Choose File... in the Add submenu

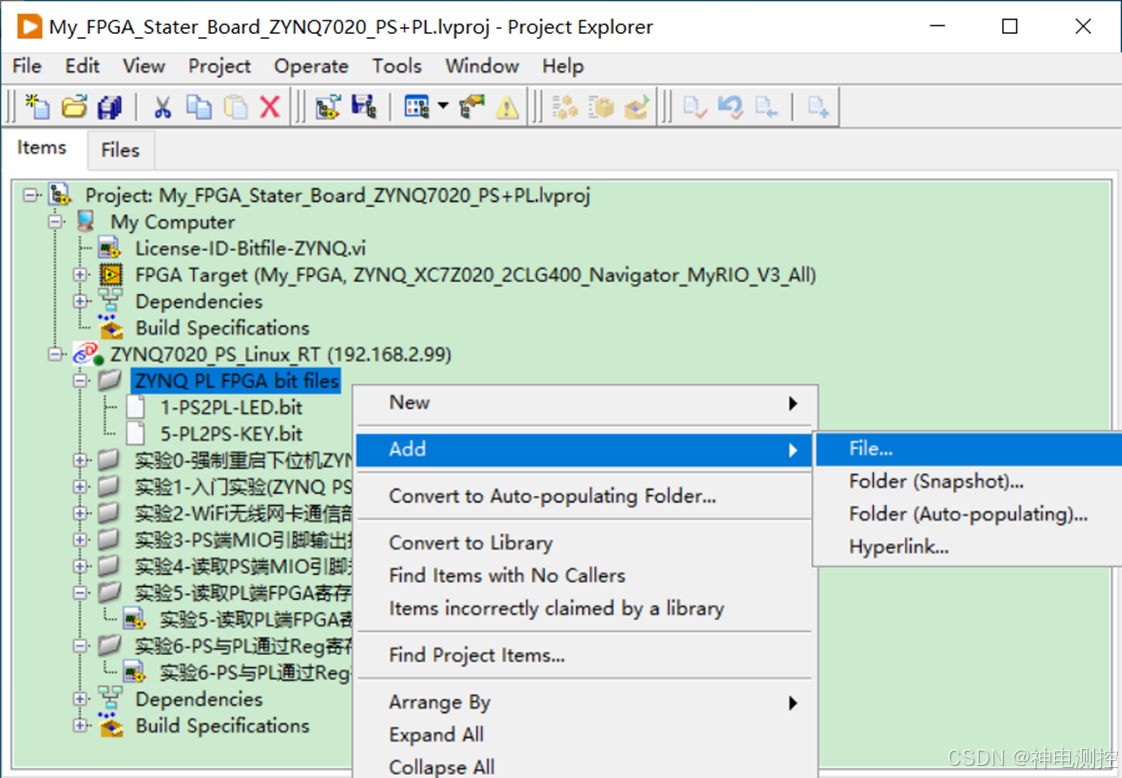pyautogui.click(x=969, y=449)
